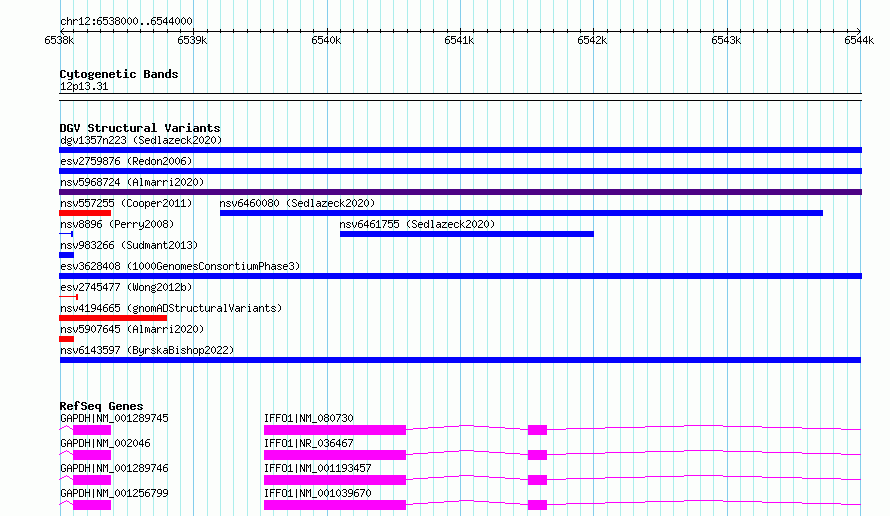
Task: Click the blue esv3628408 variant bar
Action: pyautogui.click(x=460, y=276)
